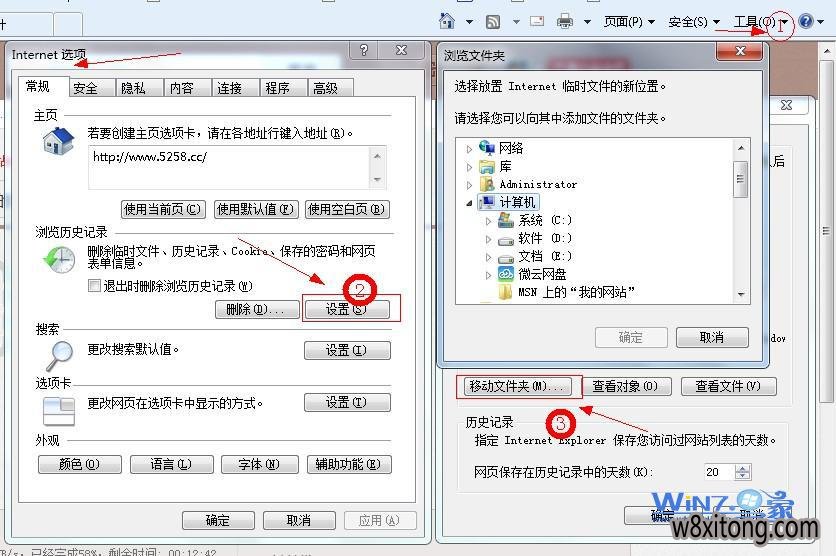Click the RSS feeds icon
The height and width of the screenshot is (556, 836).
click(493, 21)
